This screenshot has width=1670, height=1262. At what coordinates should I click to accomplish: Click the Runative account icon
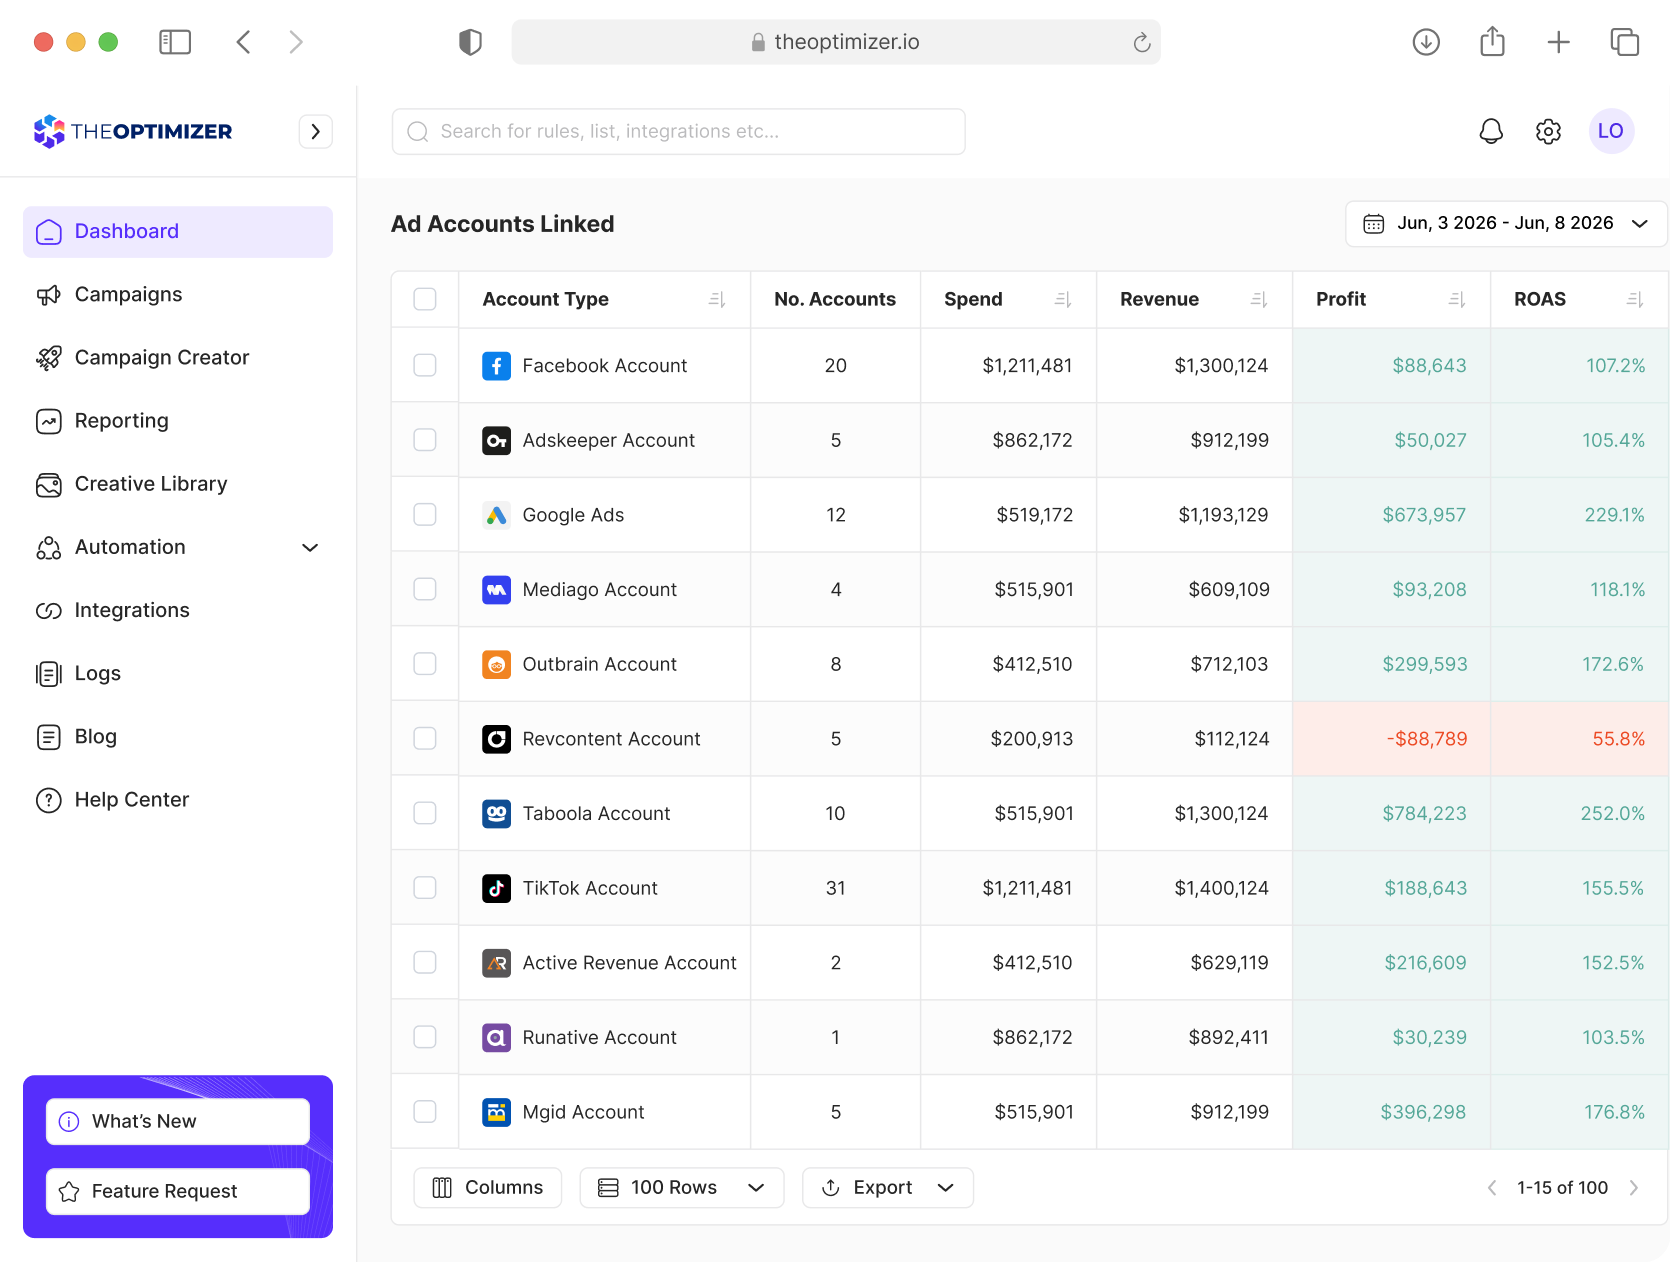497,1038
